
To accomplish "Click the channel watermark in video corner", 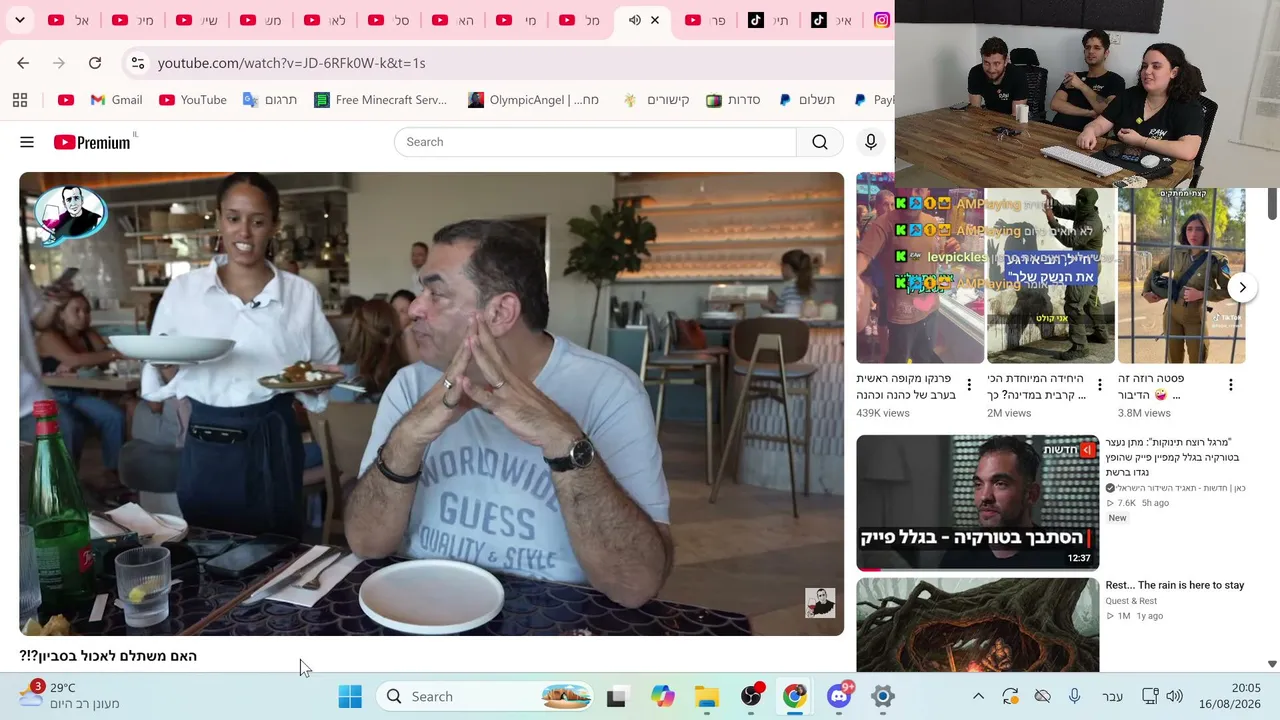I will click(820, 603).
